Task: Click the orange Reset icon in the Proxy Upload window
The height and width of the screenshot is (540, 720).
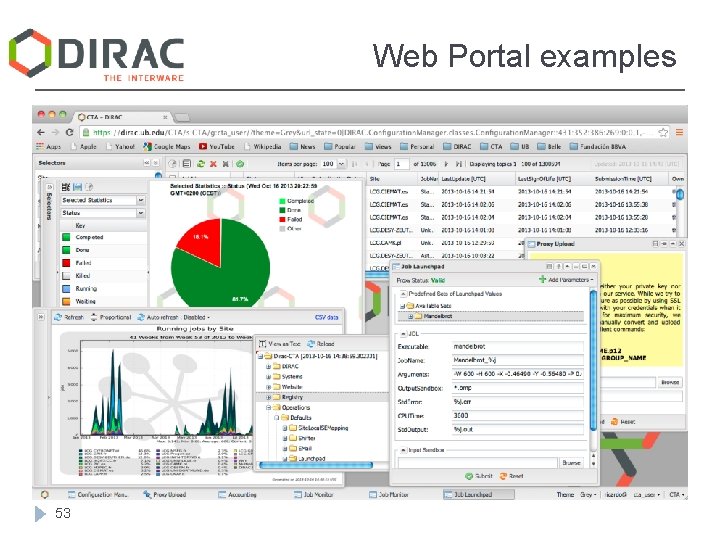Action: (x=614, y=422)
